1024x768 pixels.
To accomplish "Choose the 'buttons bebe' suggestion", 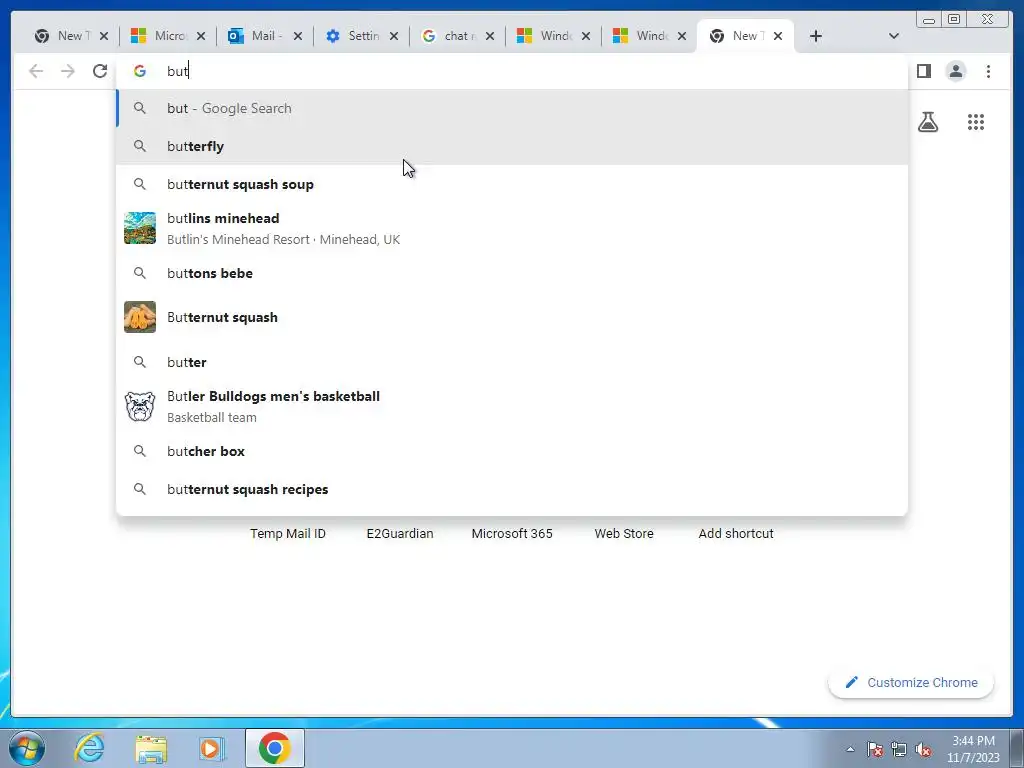I will [x=512, y=273].
